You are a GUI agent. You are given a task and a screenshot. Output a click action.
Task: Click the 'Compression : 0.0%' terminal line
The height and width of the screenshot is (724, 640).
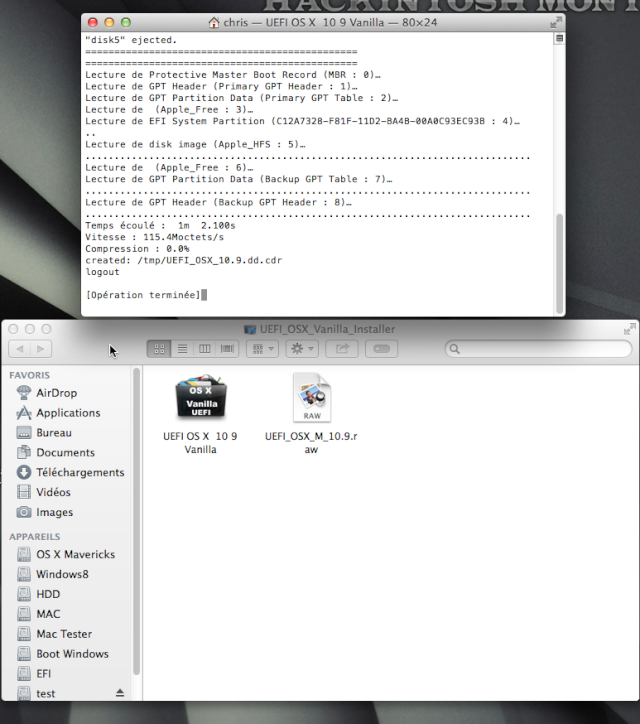(137, 248)
